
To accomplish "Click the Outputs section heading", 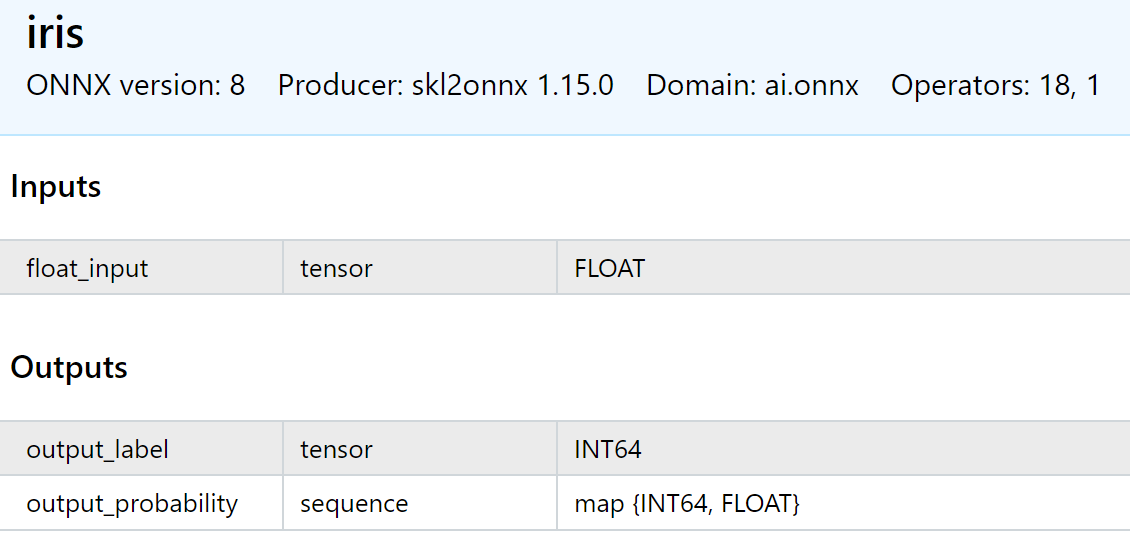I will tap(69, 368).
